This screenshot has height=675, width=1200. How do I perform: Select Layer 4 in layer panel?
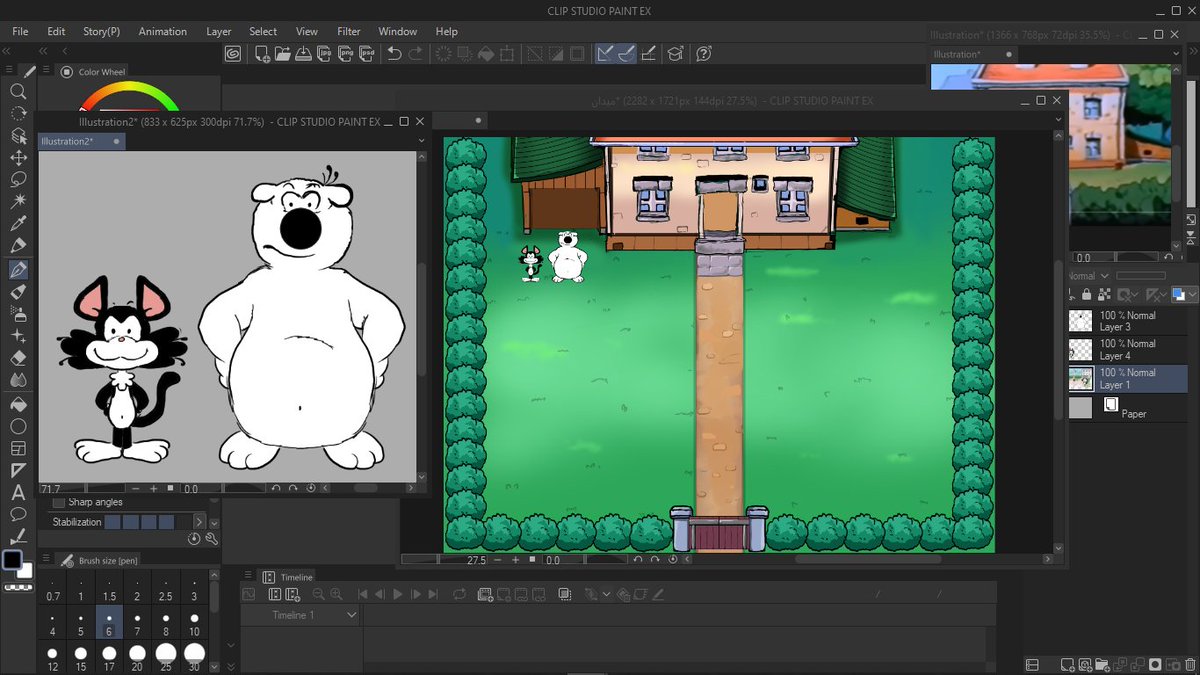coord(1128,349)
